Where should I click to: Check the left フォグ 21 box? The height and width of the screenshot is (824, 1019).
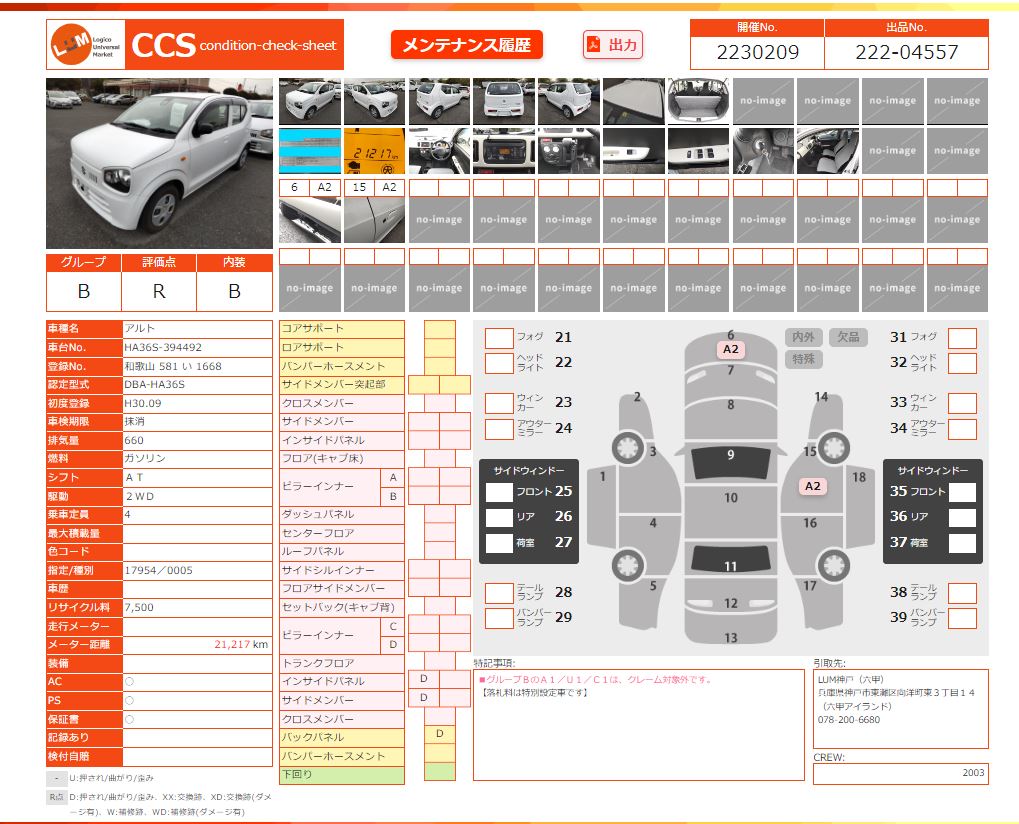[499, 338]
